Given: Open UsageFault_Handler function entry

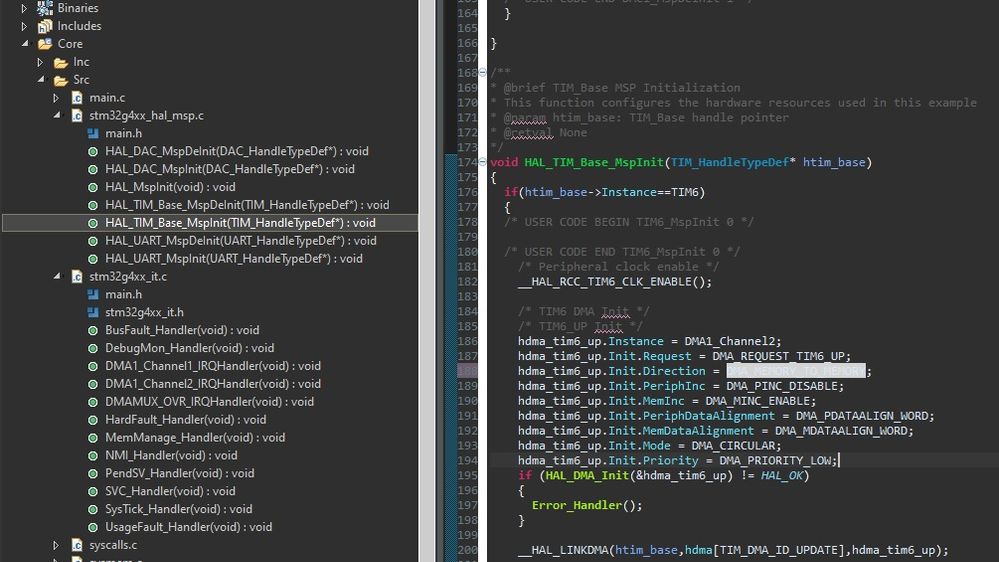Looking at the screenshot, I should click(x=189, y=527).
